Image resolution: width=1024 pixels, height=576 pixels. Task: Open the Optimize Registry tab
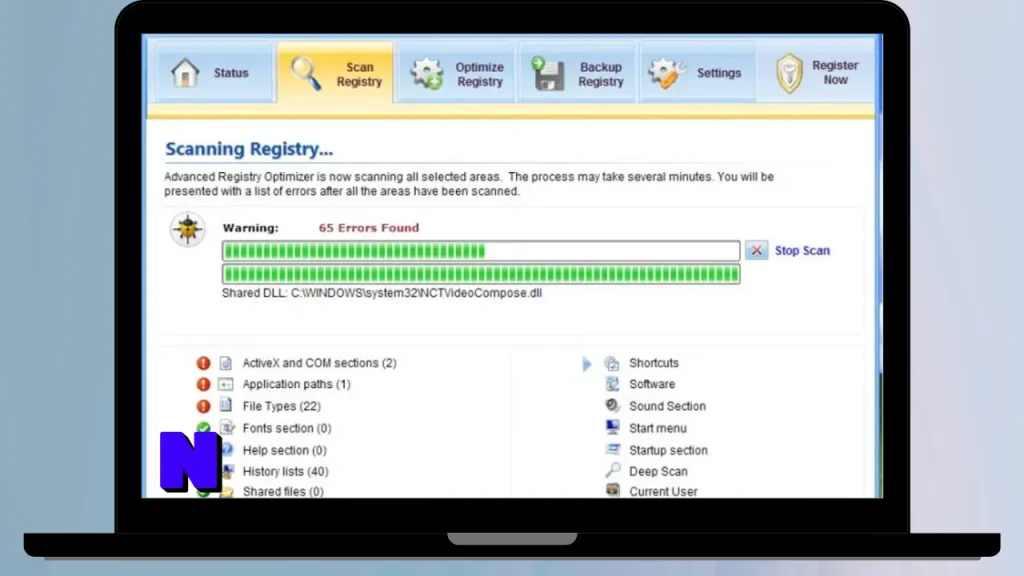pyautogui.click(x=456, y=73)
